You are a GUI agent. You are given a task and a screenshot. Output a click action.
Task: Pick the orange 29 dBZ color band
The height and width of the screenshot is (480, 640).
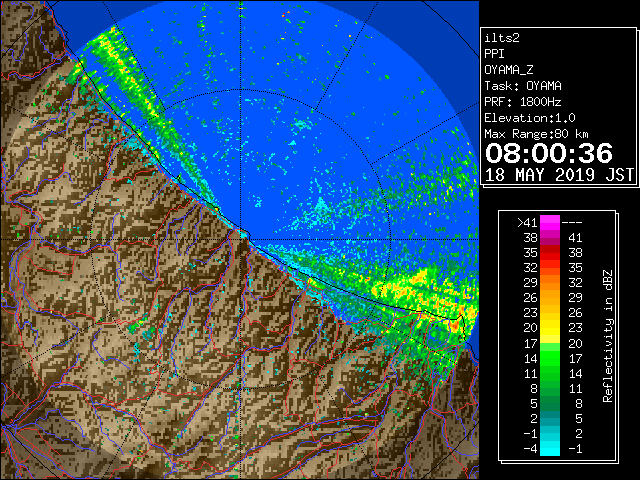point(550,283)
